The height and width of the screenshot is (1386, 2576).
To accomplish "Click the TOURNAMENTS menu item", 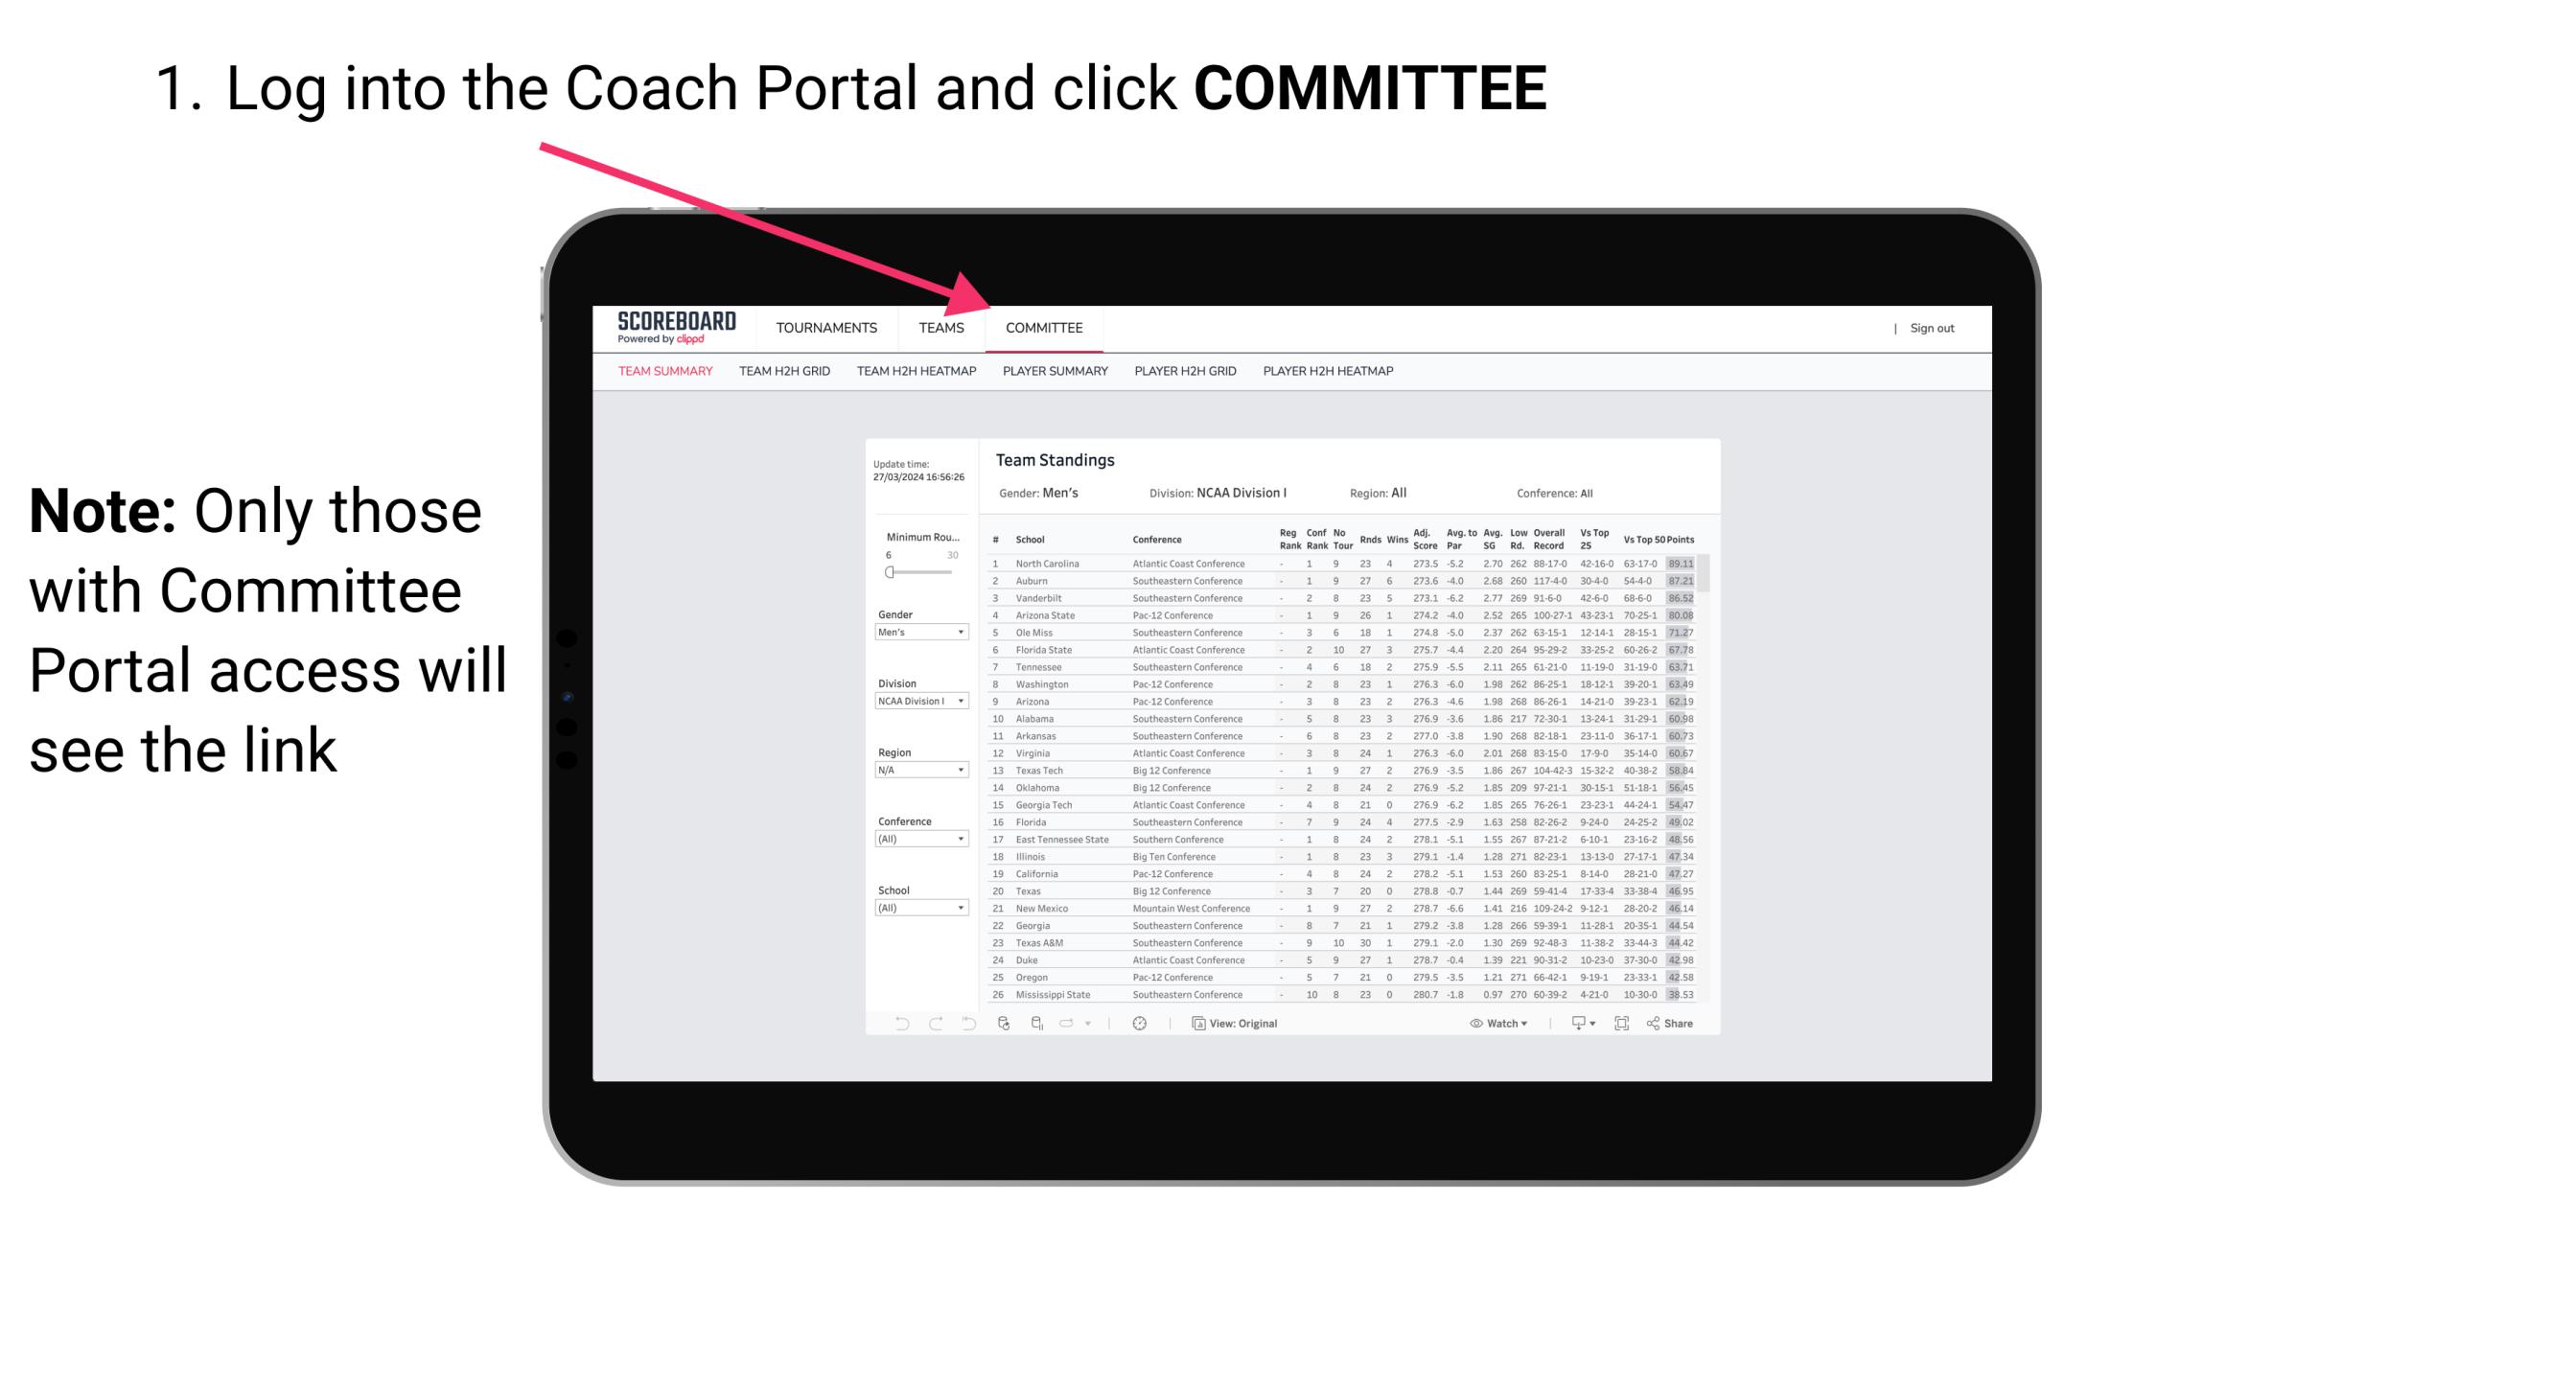I will pyautogui.click(x=826, y=328).
